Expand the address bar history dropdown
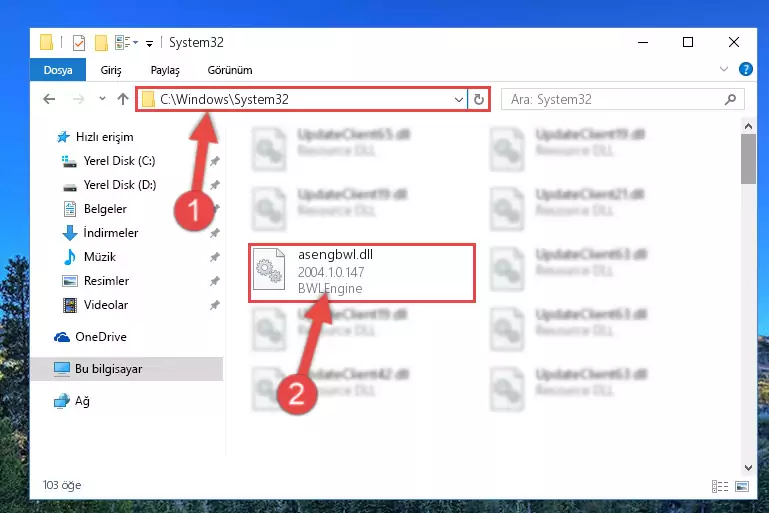The width and height of the screenshot is (769, 513). (x=459, y=100)
